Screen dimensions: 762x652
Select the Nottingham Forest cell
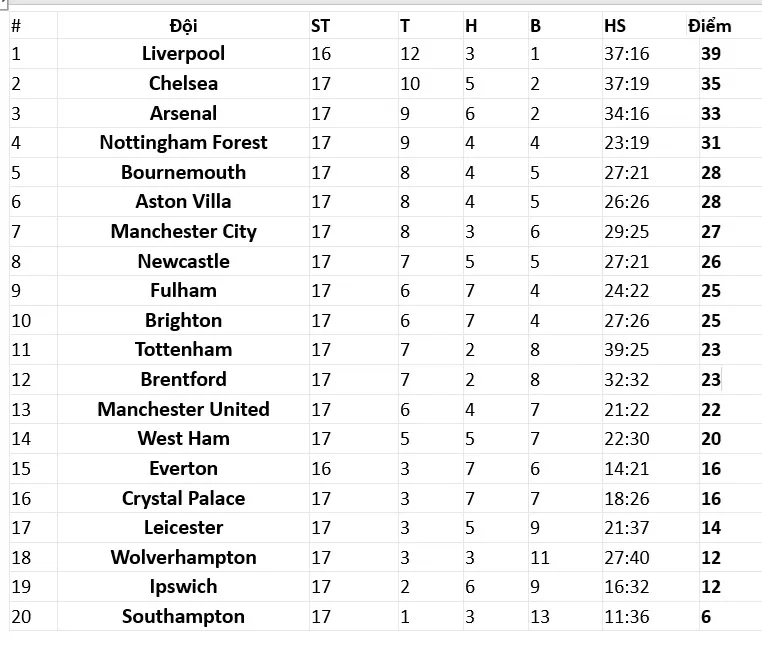tap(183, 143)
